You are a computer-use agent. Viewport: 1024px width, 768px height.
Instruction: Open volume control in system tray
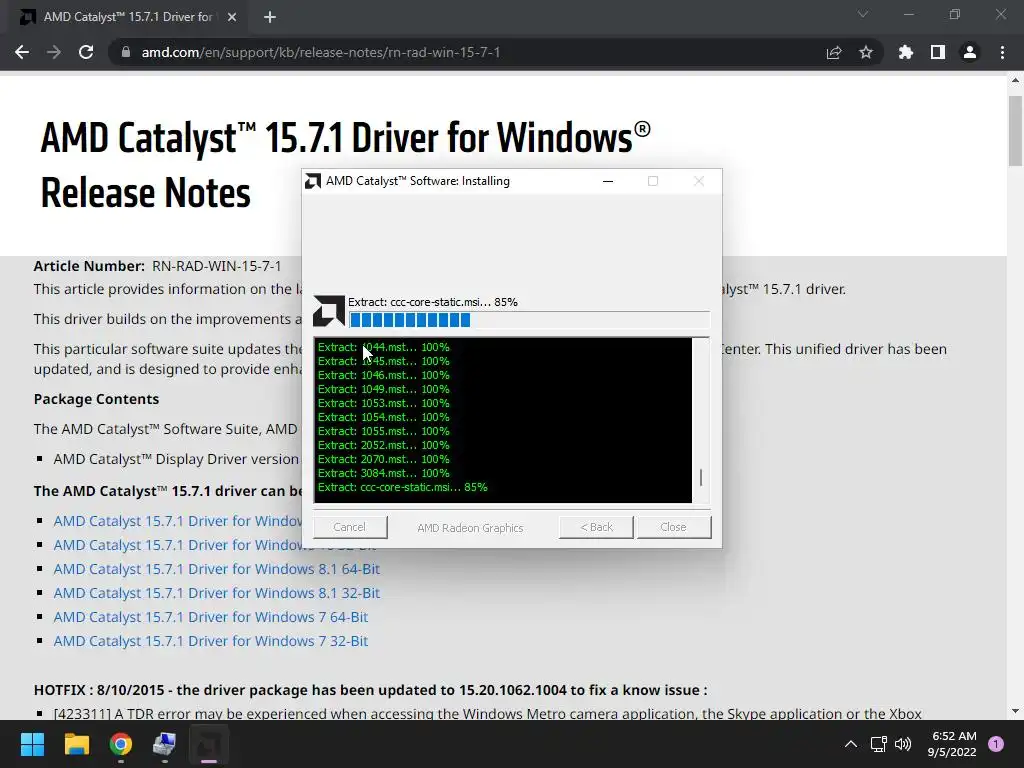click(x=903, y=744)
